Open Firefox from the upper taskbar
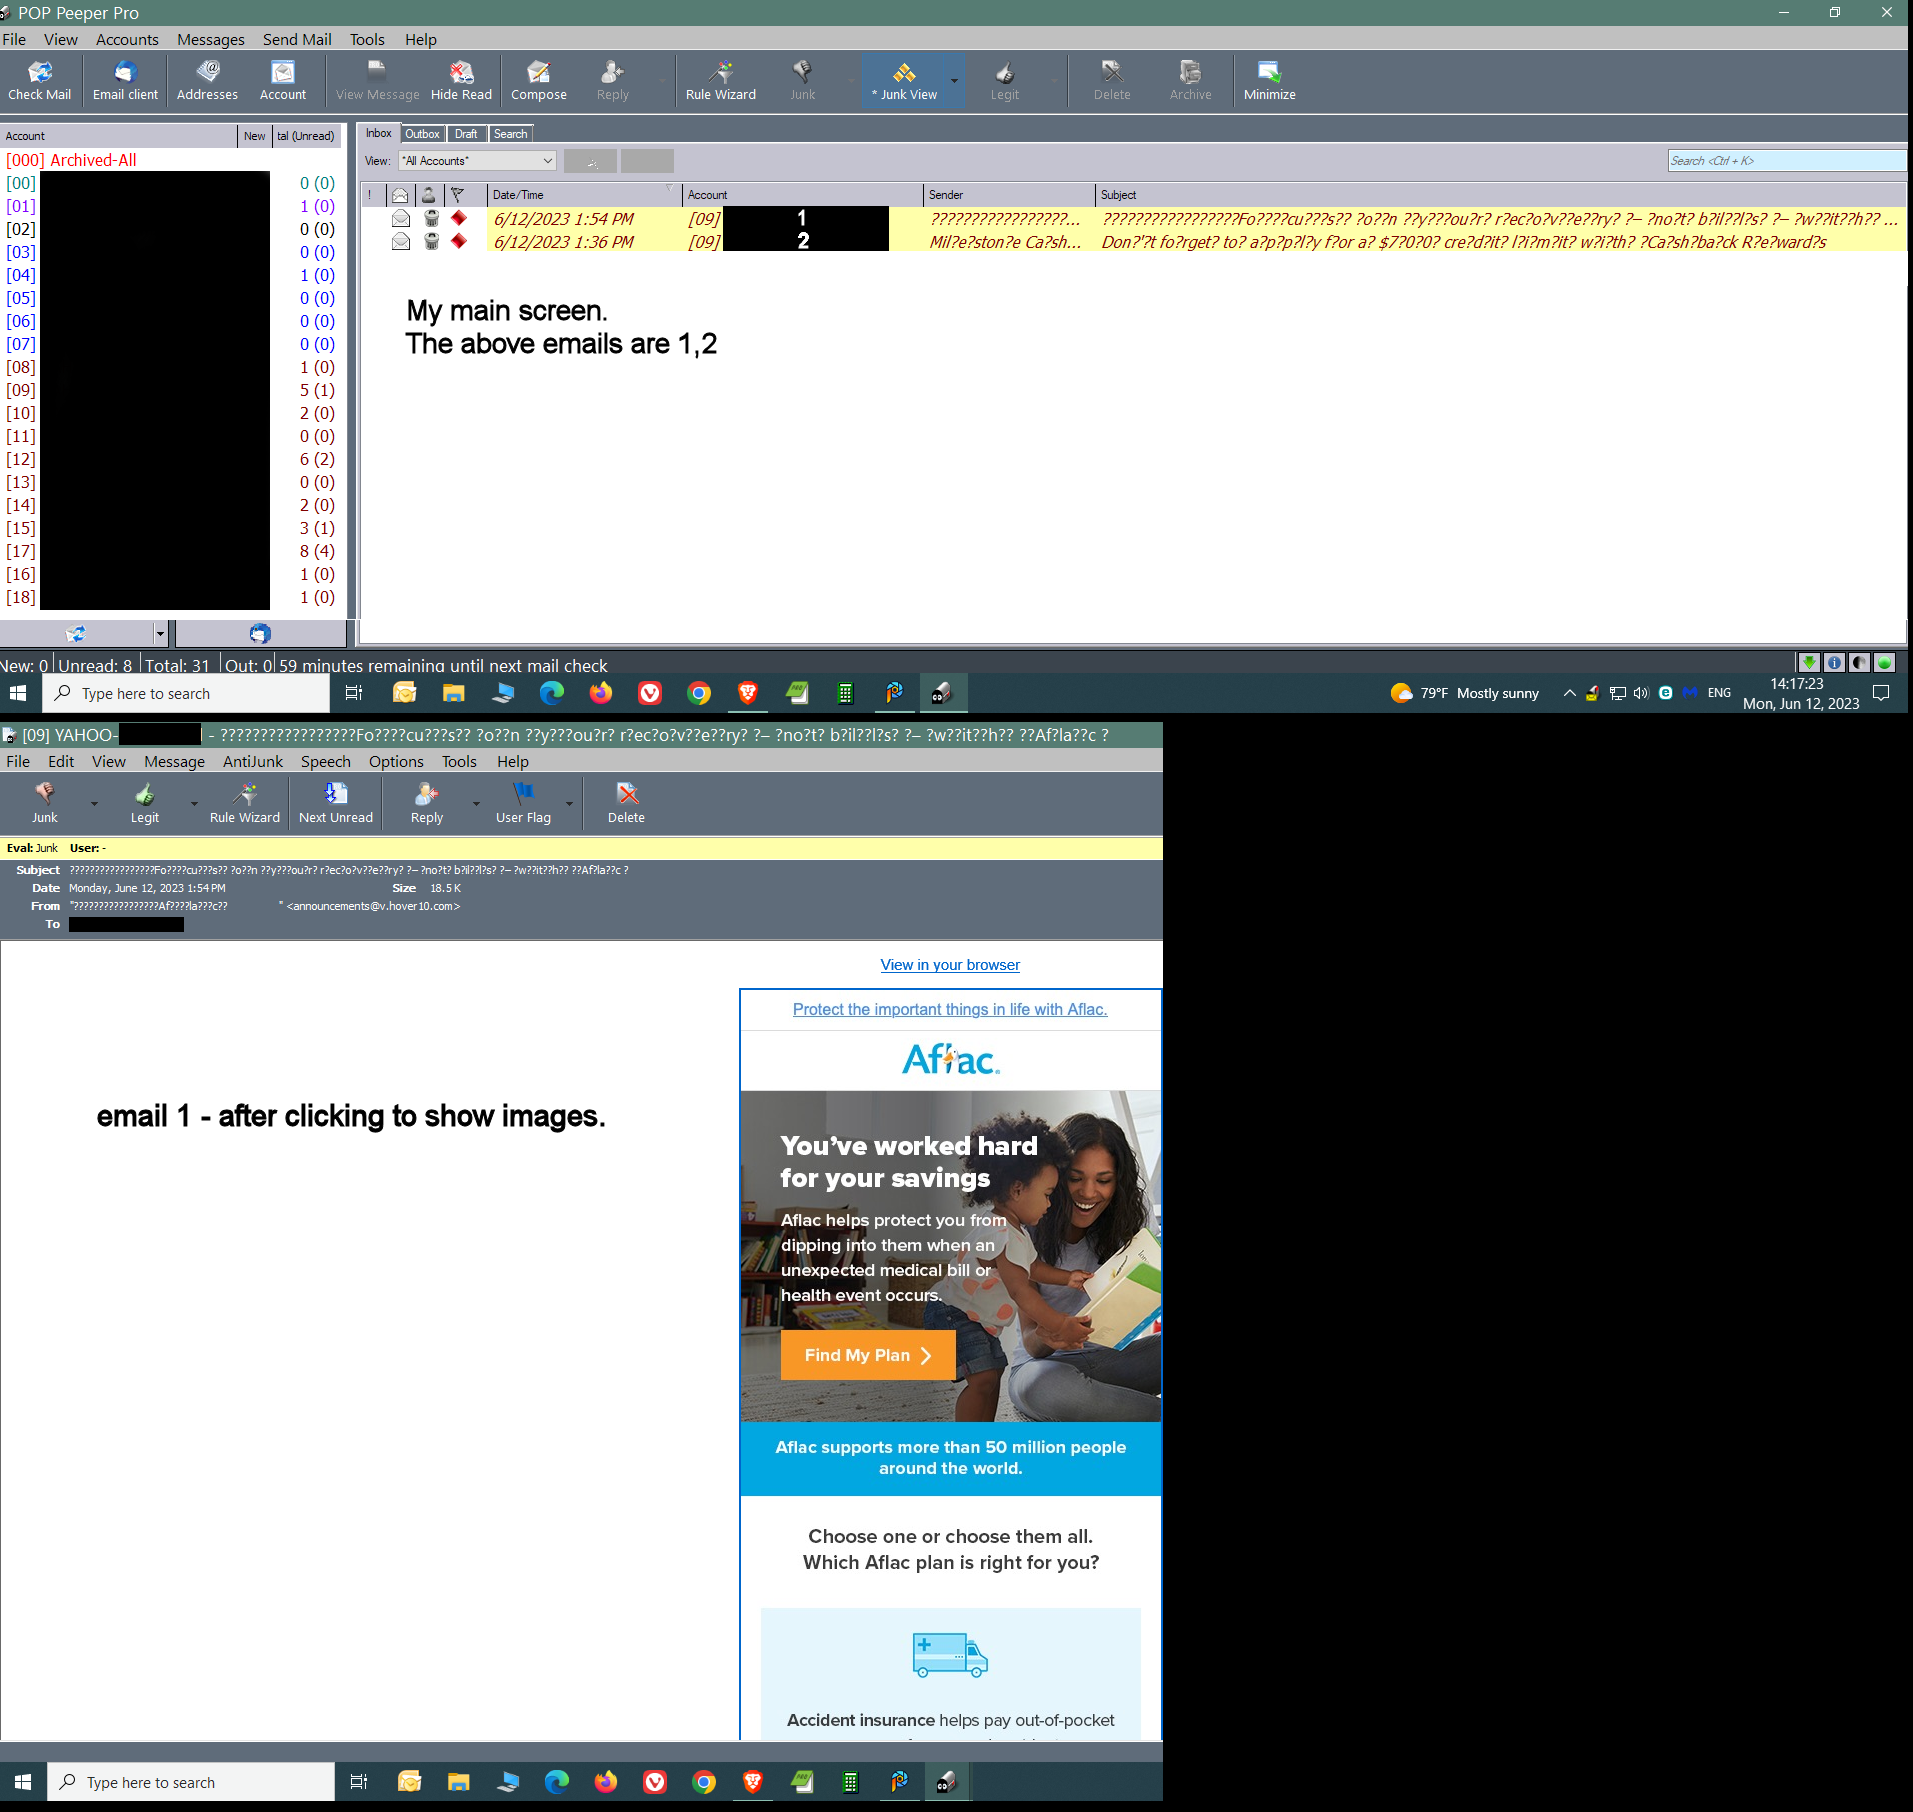The image size is (1913, 1812). tap(601, 693)
